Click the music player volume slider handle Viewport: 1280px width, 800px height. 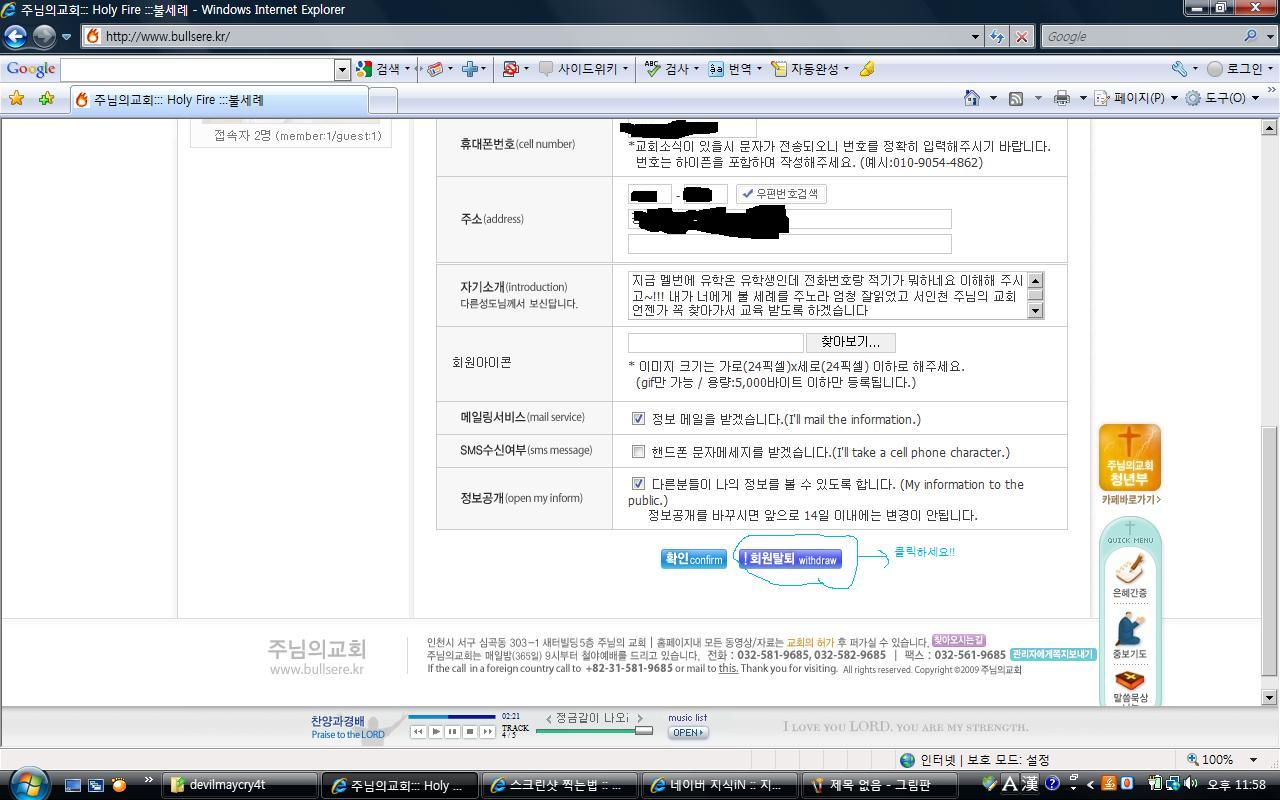644,730
